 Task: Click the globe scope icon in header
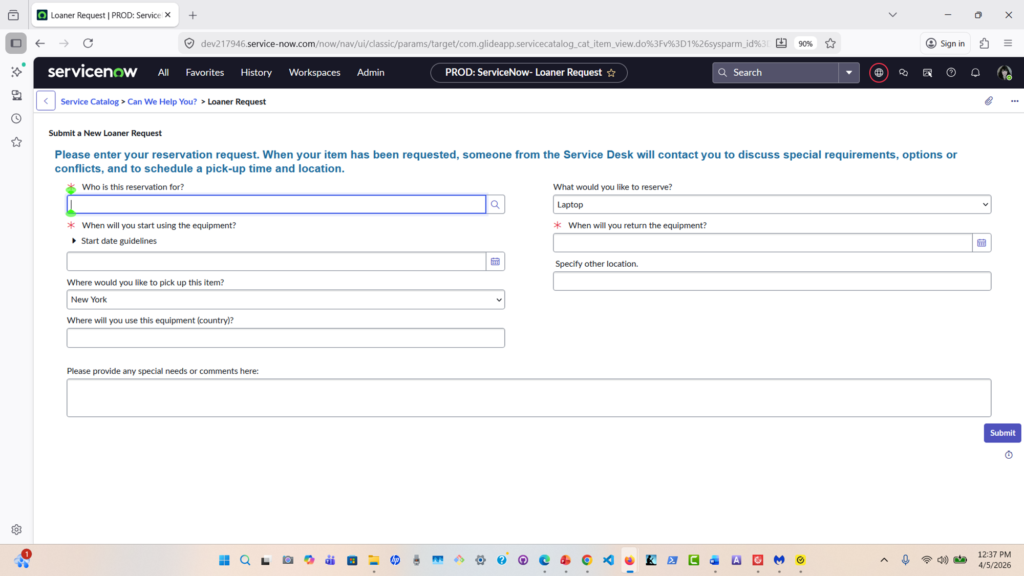tap(879, 73)
